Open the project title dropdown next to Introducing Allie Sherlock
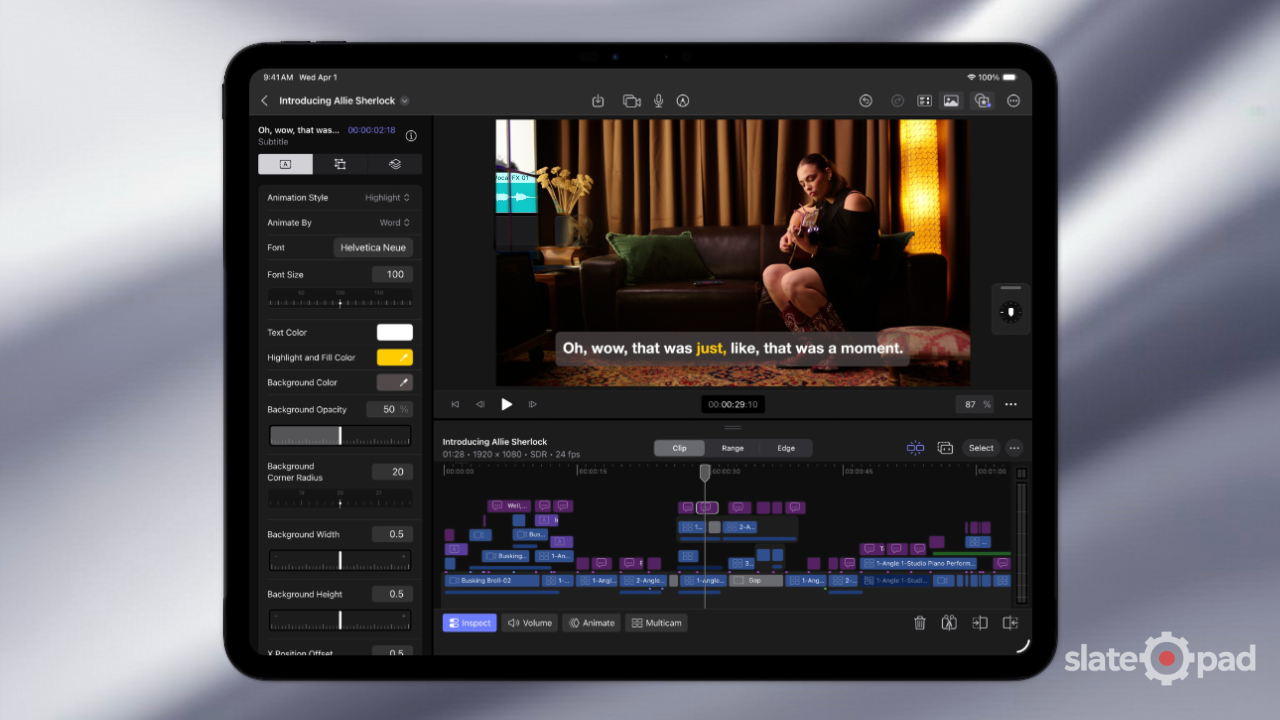 point(405,101)
